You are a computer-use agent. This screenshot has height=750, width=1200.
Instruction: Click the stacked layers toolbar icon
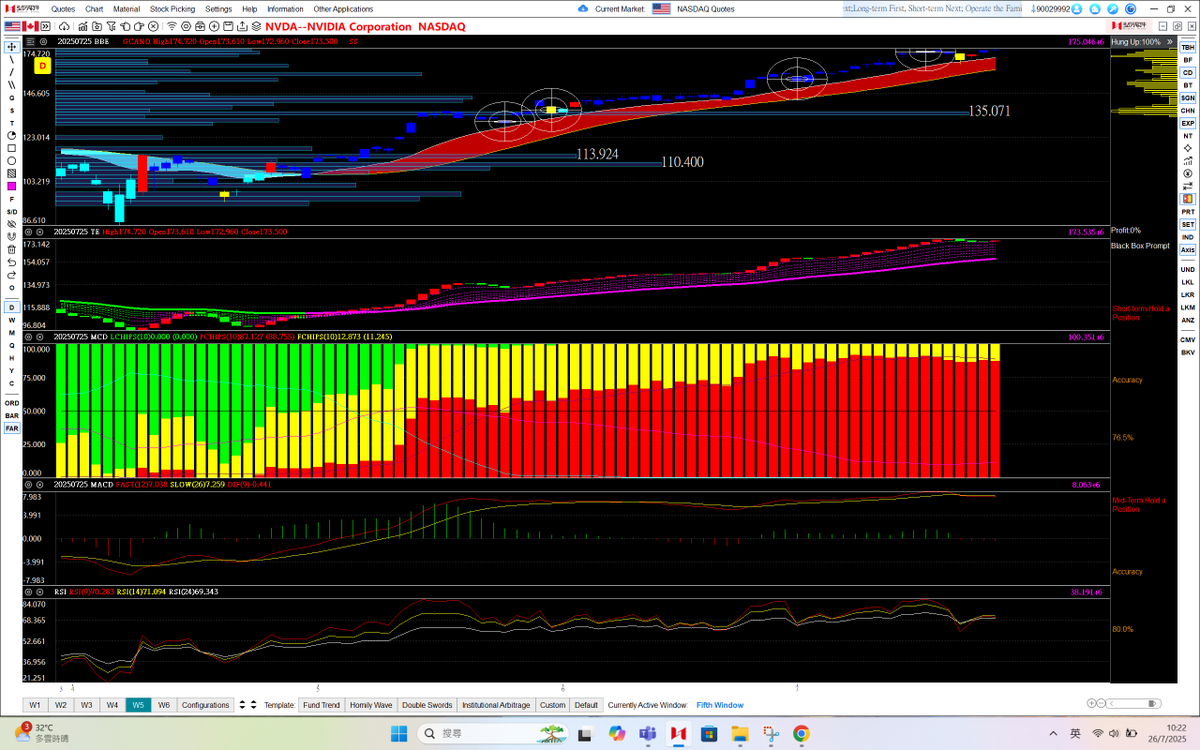pos(255,26)
